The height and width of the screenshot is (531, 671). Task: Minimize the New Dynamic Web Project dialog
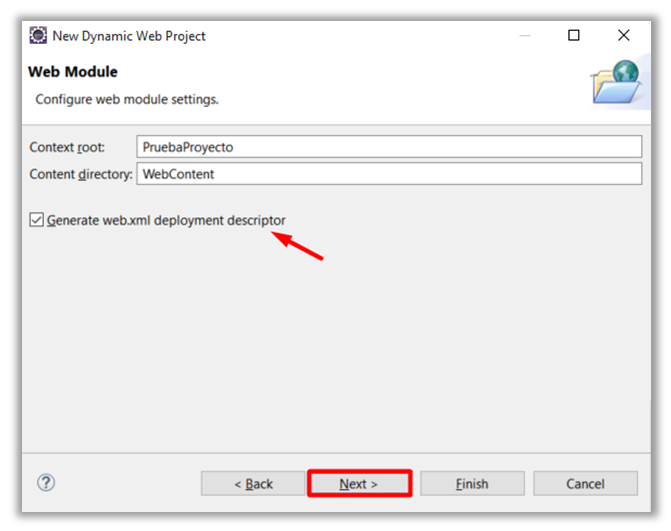coord(525,35)
